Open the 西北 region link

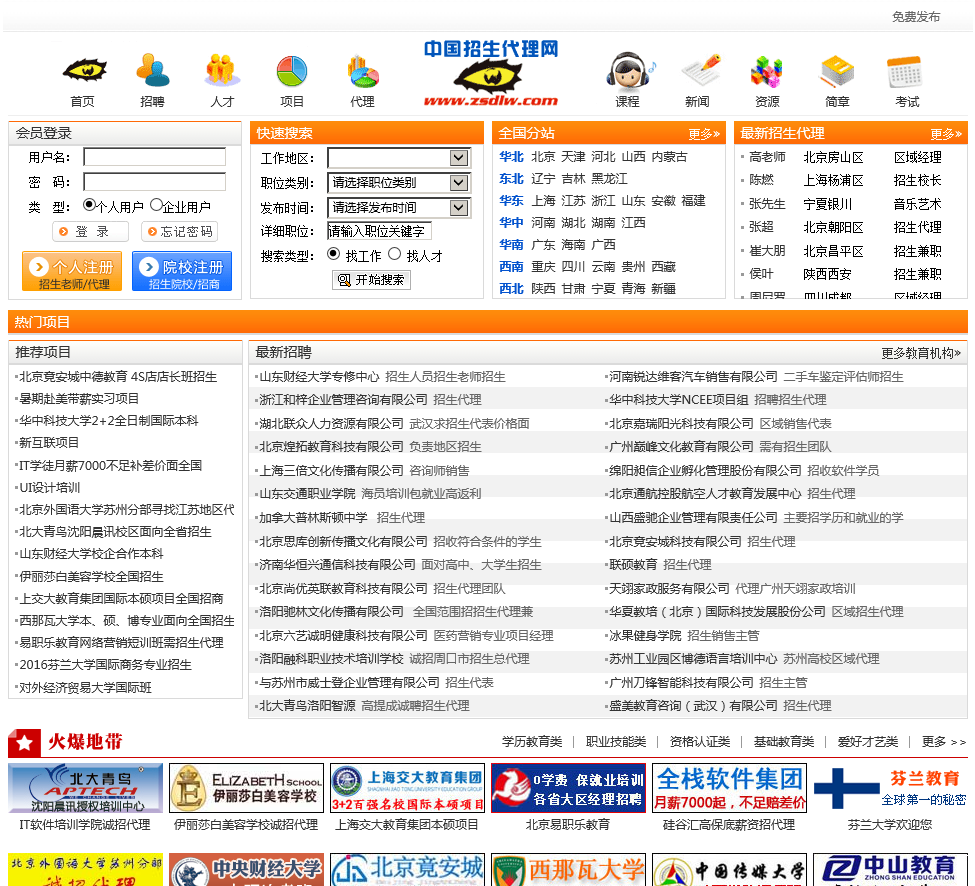point(511,288)
